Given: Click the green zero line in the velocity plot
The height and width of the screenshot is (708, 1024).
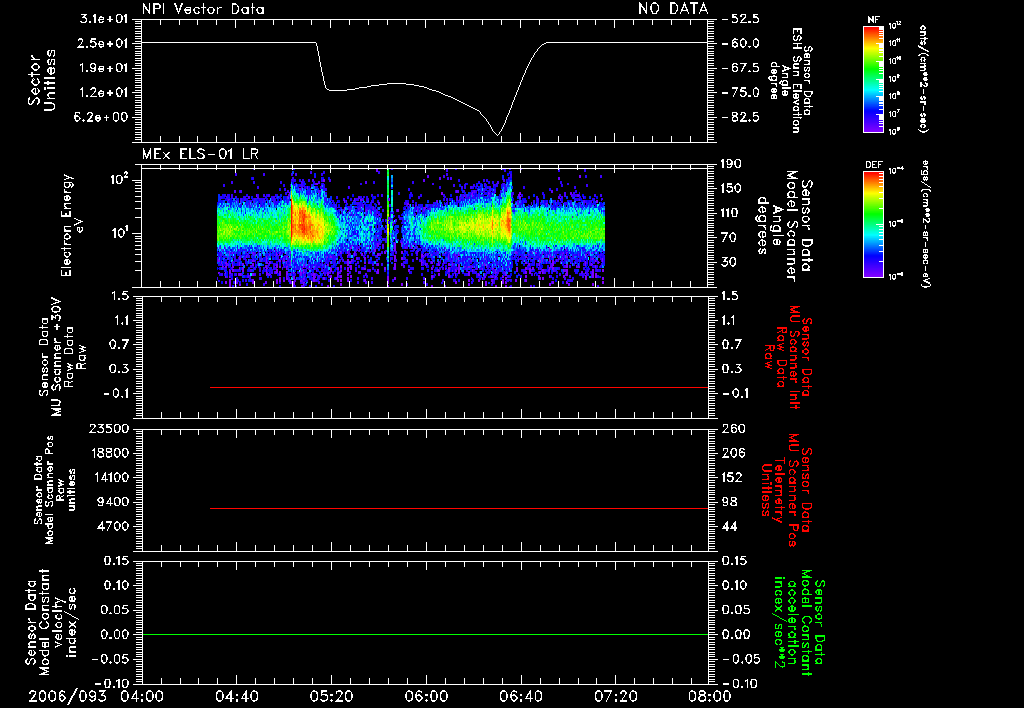Looking at the screenshot, I should [x=425, y=634].
